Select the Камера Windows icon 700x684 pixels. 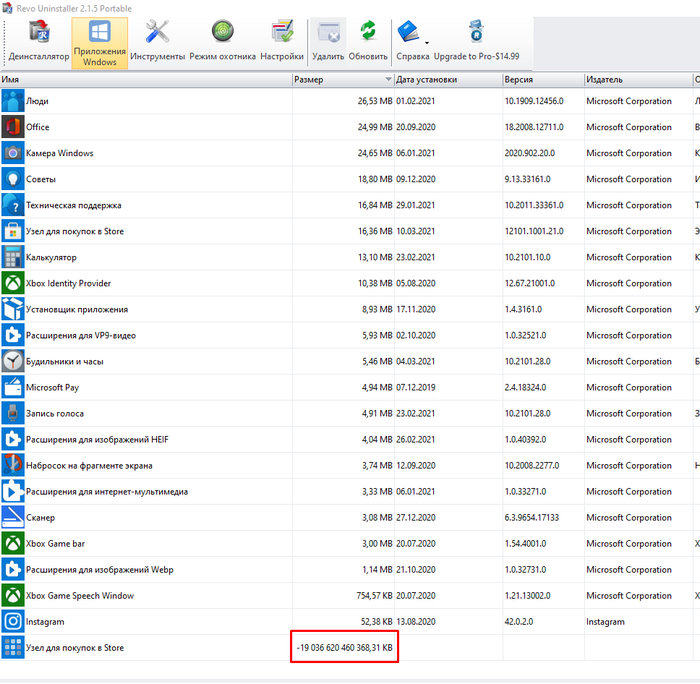point(13,153)
